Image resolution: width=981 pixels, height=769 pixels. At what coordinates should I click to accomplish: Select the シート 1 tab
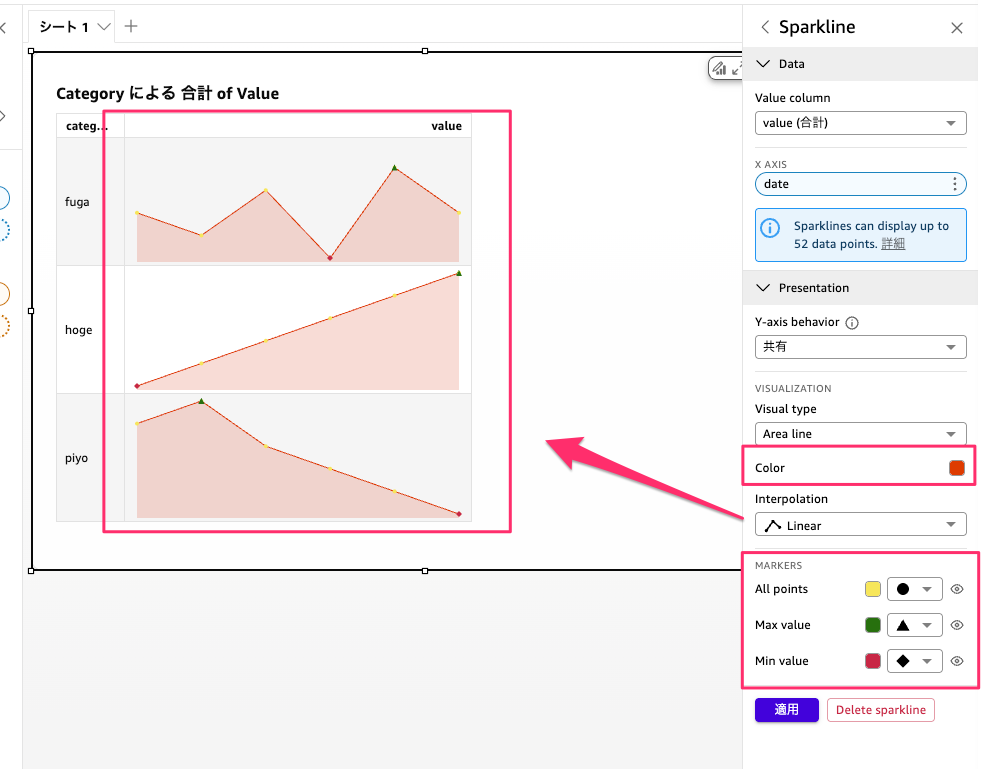pyautogui.click(x=65, y=26)
